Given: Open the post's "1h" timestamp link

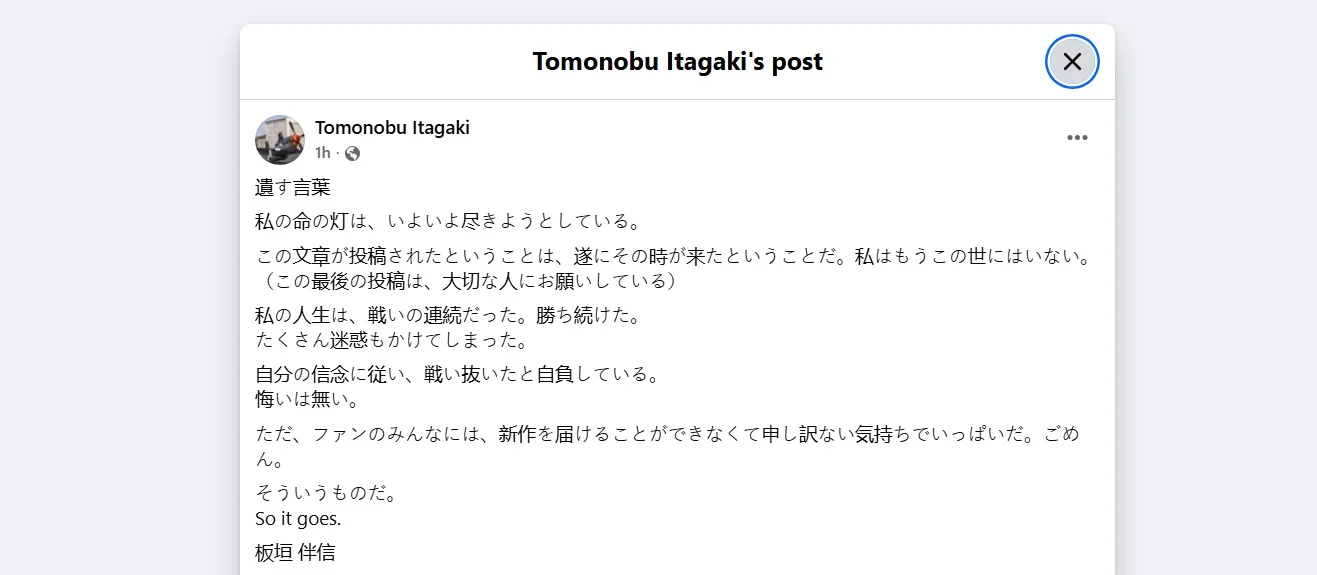Looking at the screenshot, I should (322, 153).
